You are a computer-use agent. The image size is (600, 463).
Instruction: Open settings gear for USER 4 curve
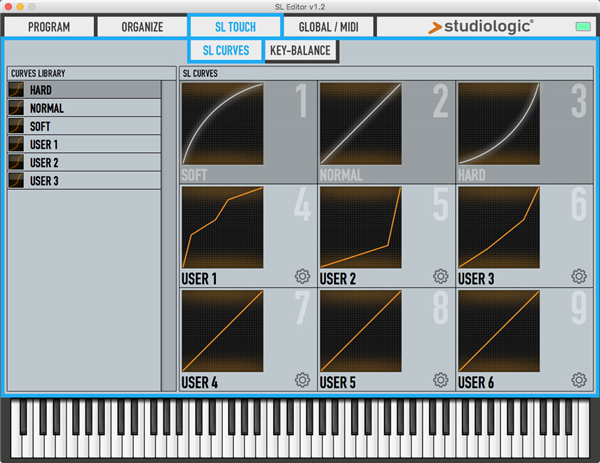coord(302,380)
